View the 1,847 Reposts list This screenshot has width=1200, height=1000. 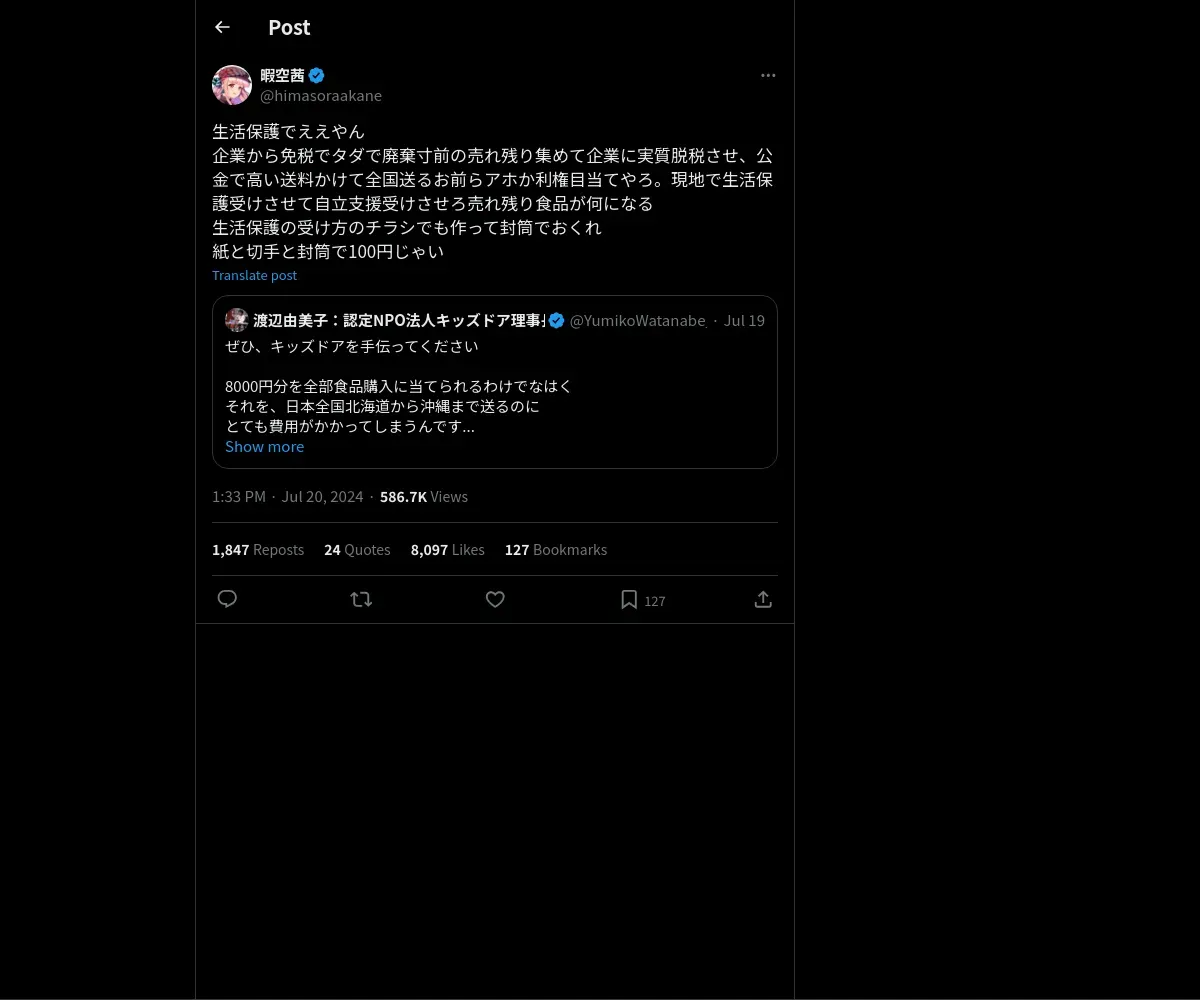coord(258,549)
